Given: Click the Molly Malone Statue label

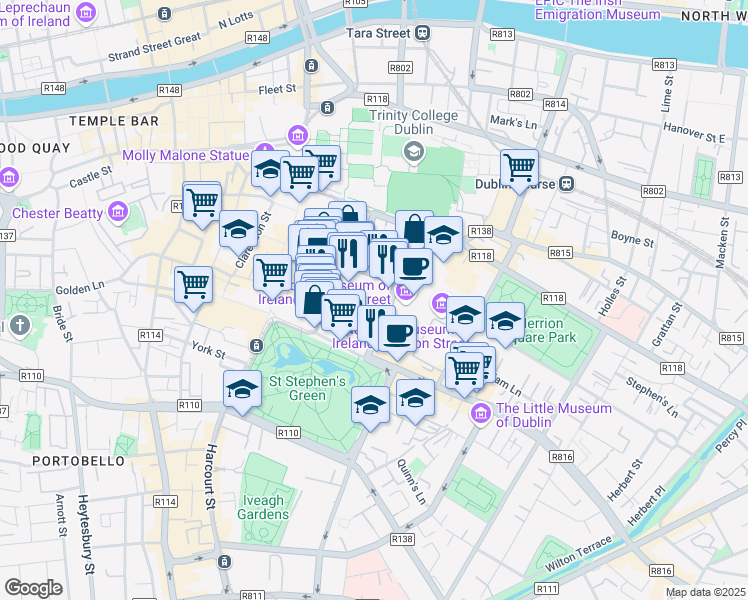Looking at the screenshot, I should [x=186, y=155].
